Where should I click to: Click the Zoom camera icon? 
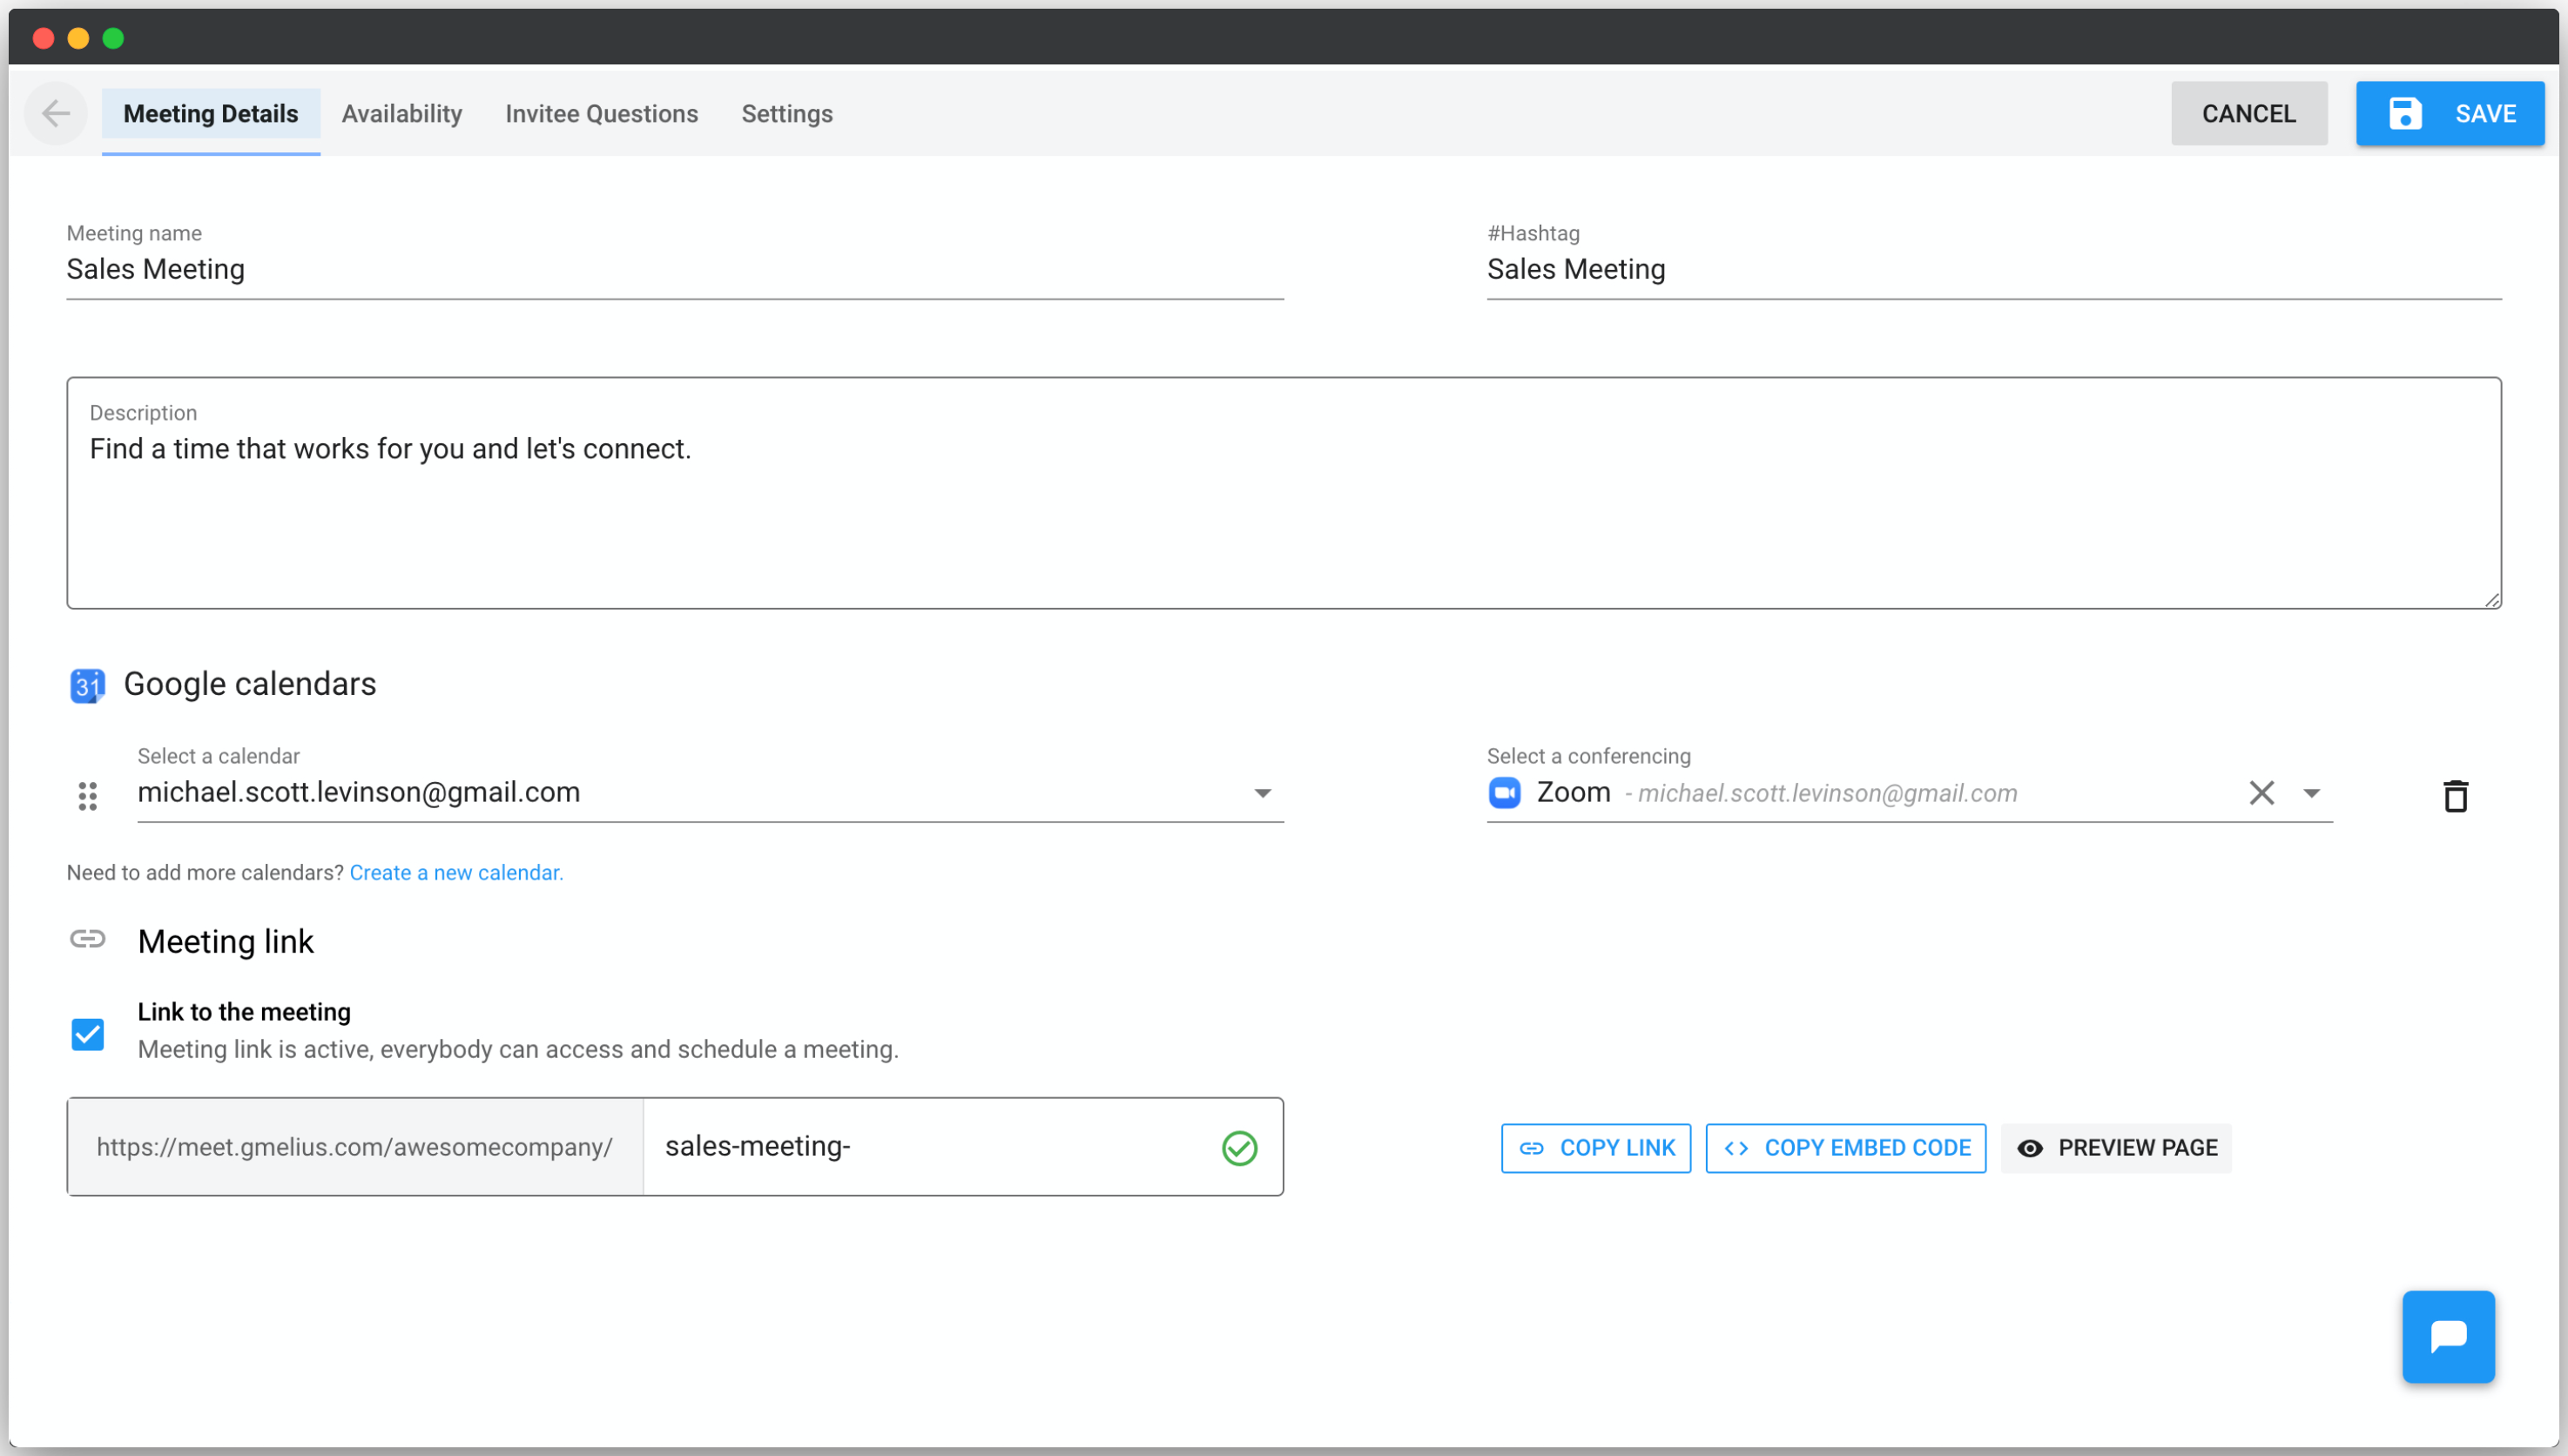(x=1504, y=793)
